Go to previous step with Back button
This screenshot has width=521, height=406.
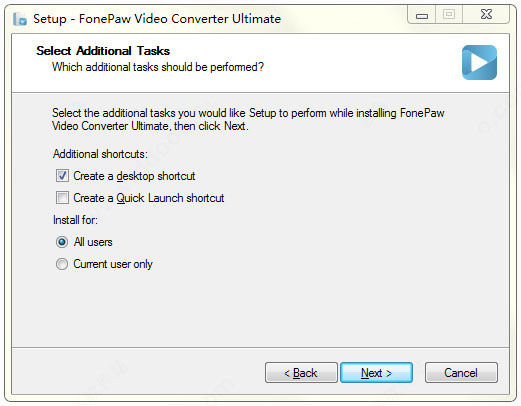pyautogui.click(x=301, y=372)
